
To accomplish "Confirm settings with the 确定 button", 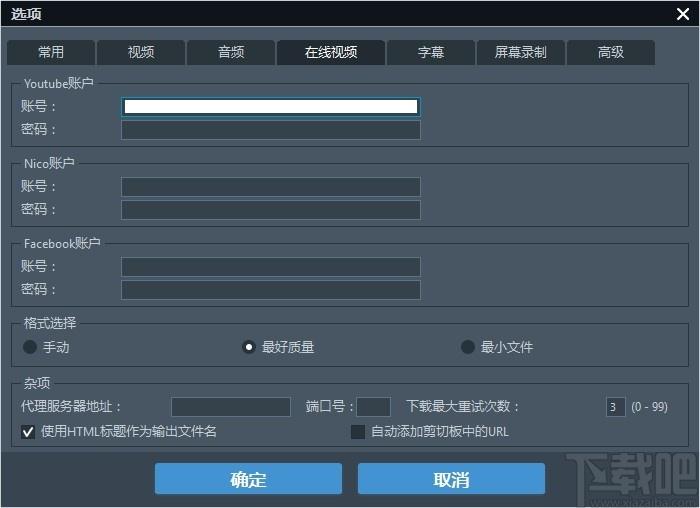I will click(248, 479).
